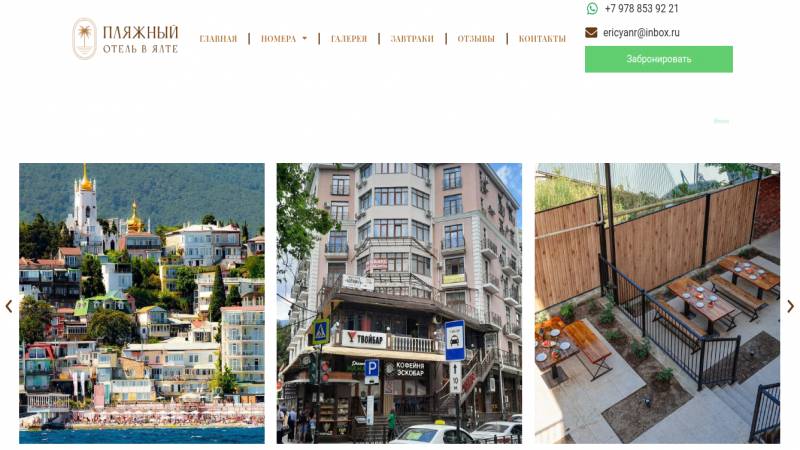Click the palm tree hotel logo
The height and width of the screenshot is (450, 800).
(x=84, y=39)
